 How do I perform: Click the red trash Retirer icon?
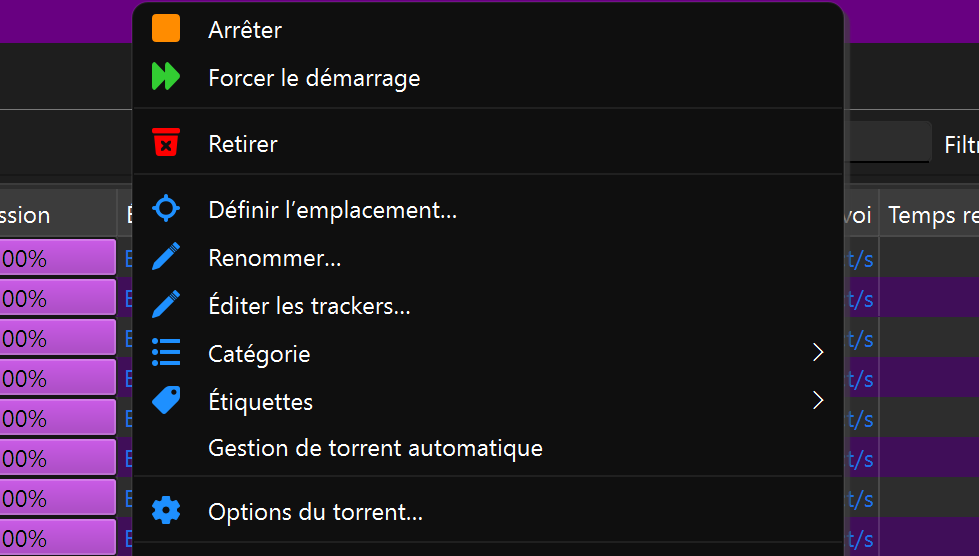(165, 142)
